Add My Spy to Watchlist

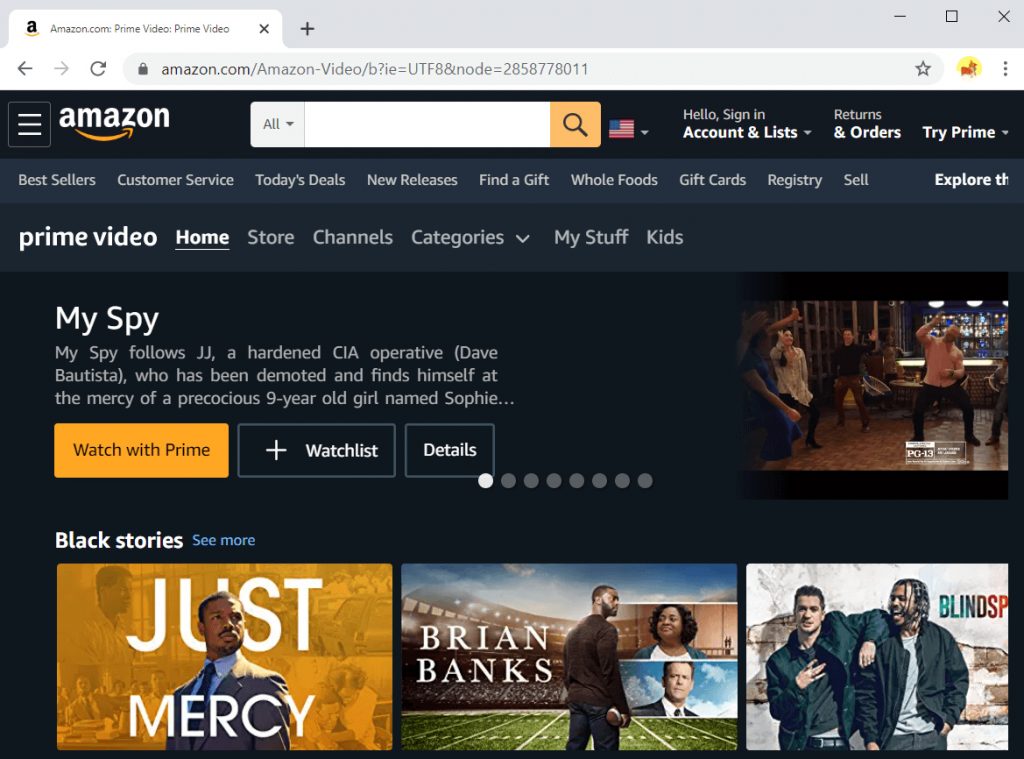317,450
